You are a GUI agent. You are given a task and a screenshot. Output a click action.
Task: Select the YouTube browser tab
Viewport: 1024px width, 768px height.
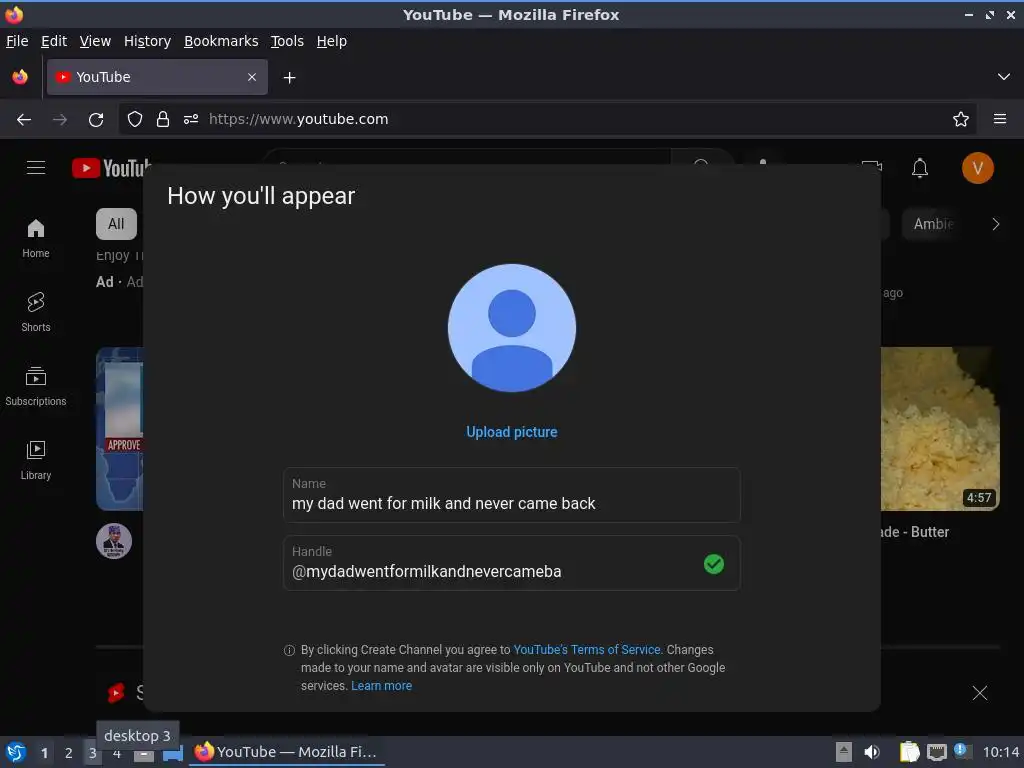(x=157, y=77)
